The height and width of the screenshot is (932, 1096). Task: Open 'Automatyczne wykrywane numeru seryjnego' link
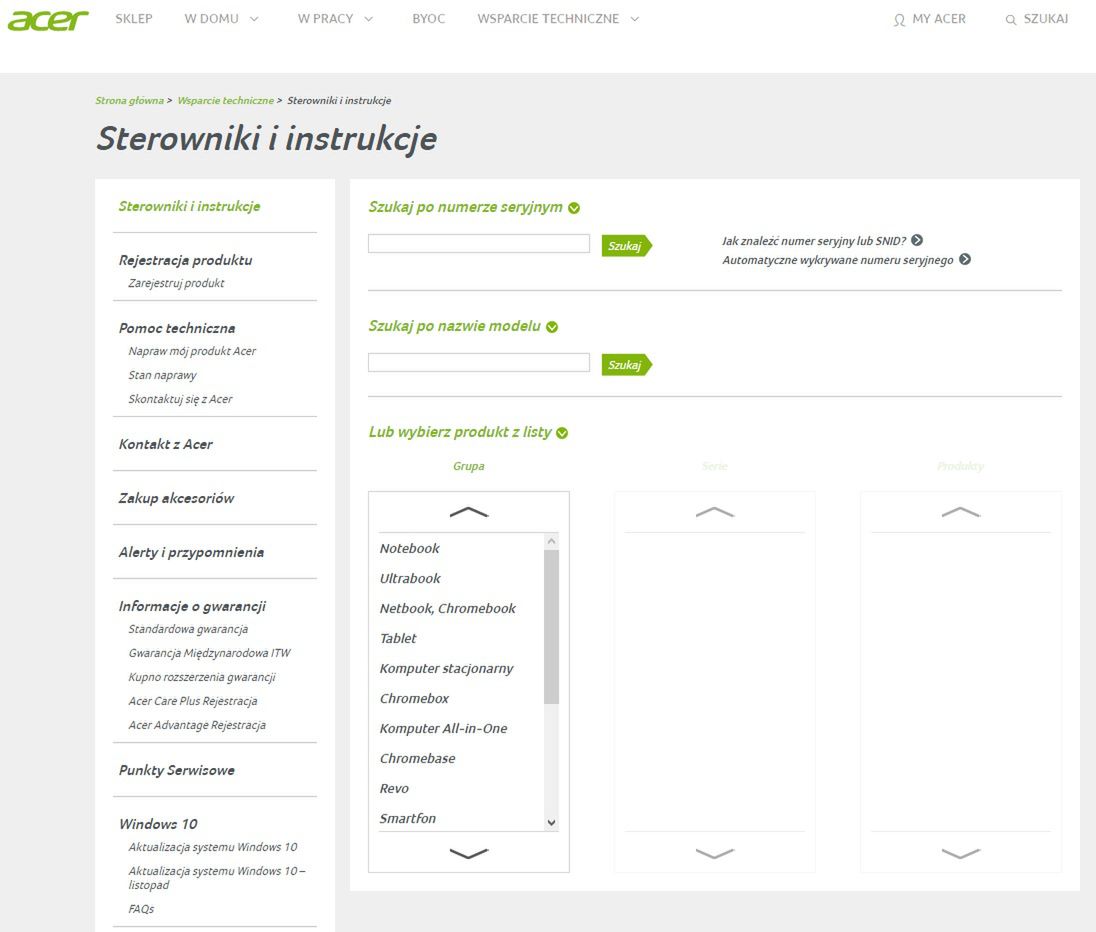pyautogui.click(x=837, y=260)
